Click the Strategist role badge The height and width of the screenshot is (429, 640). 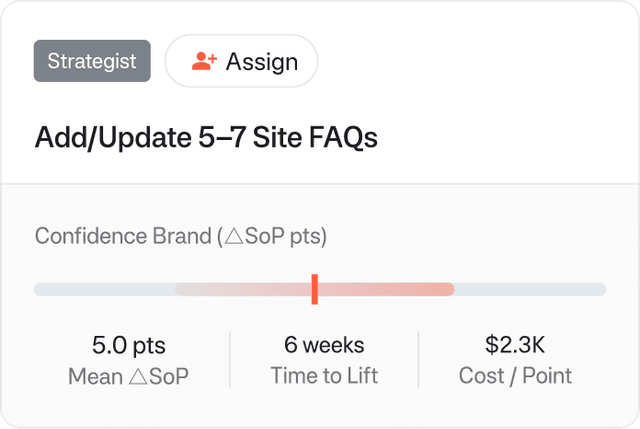click(92, 61)
